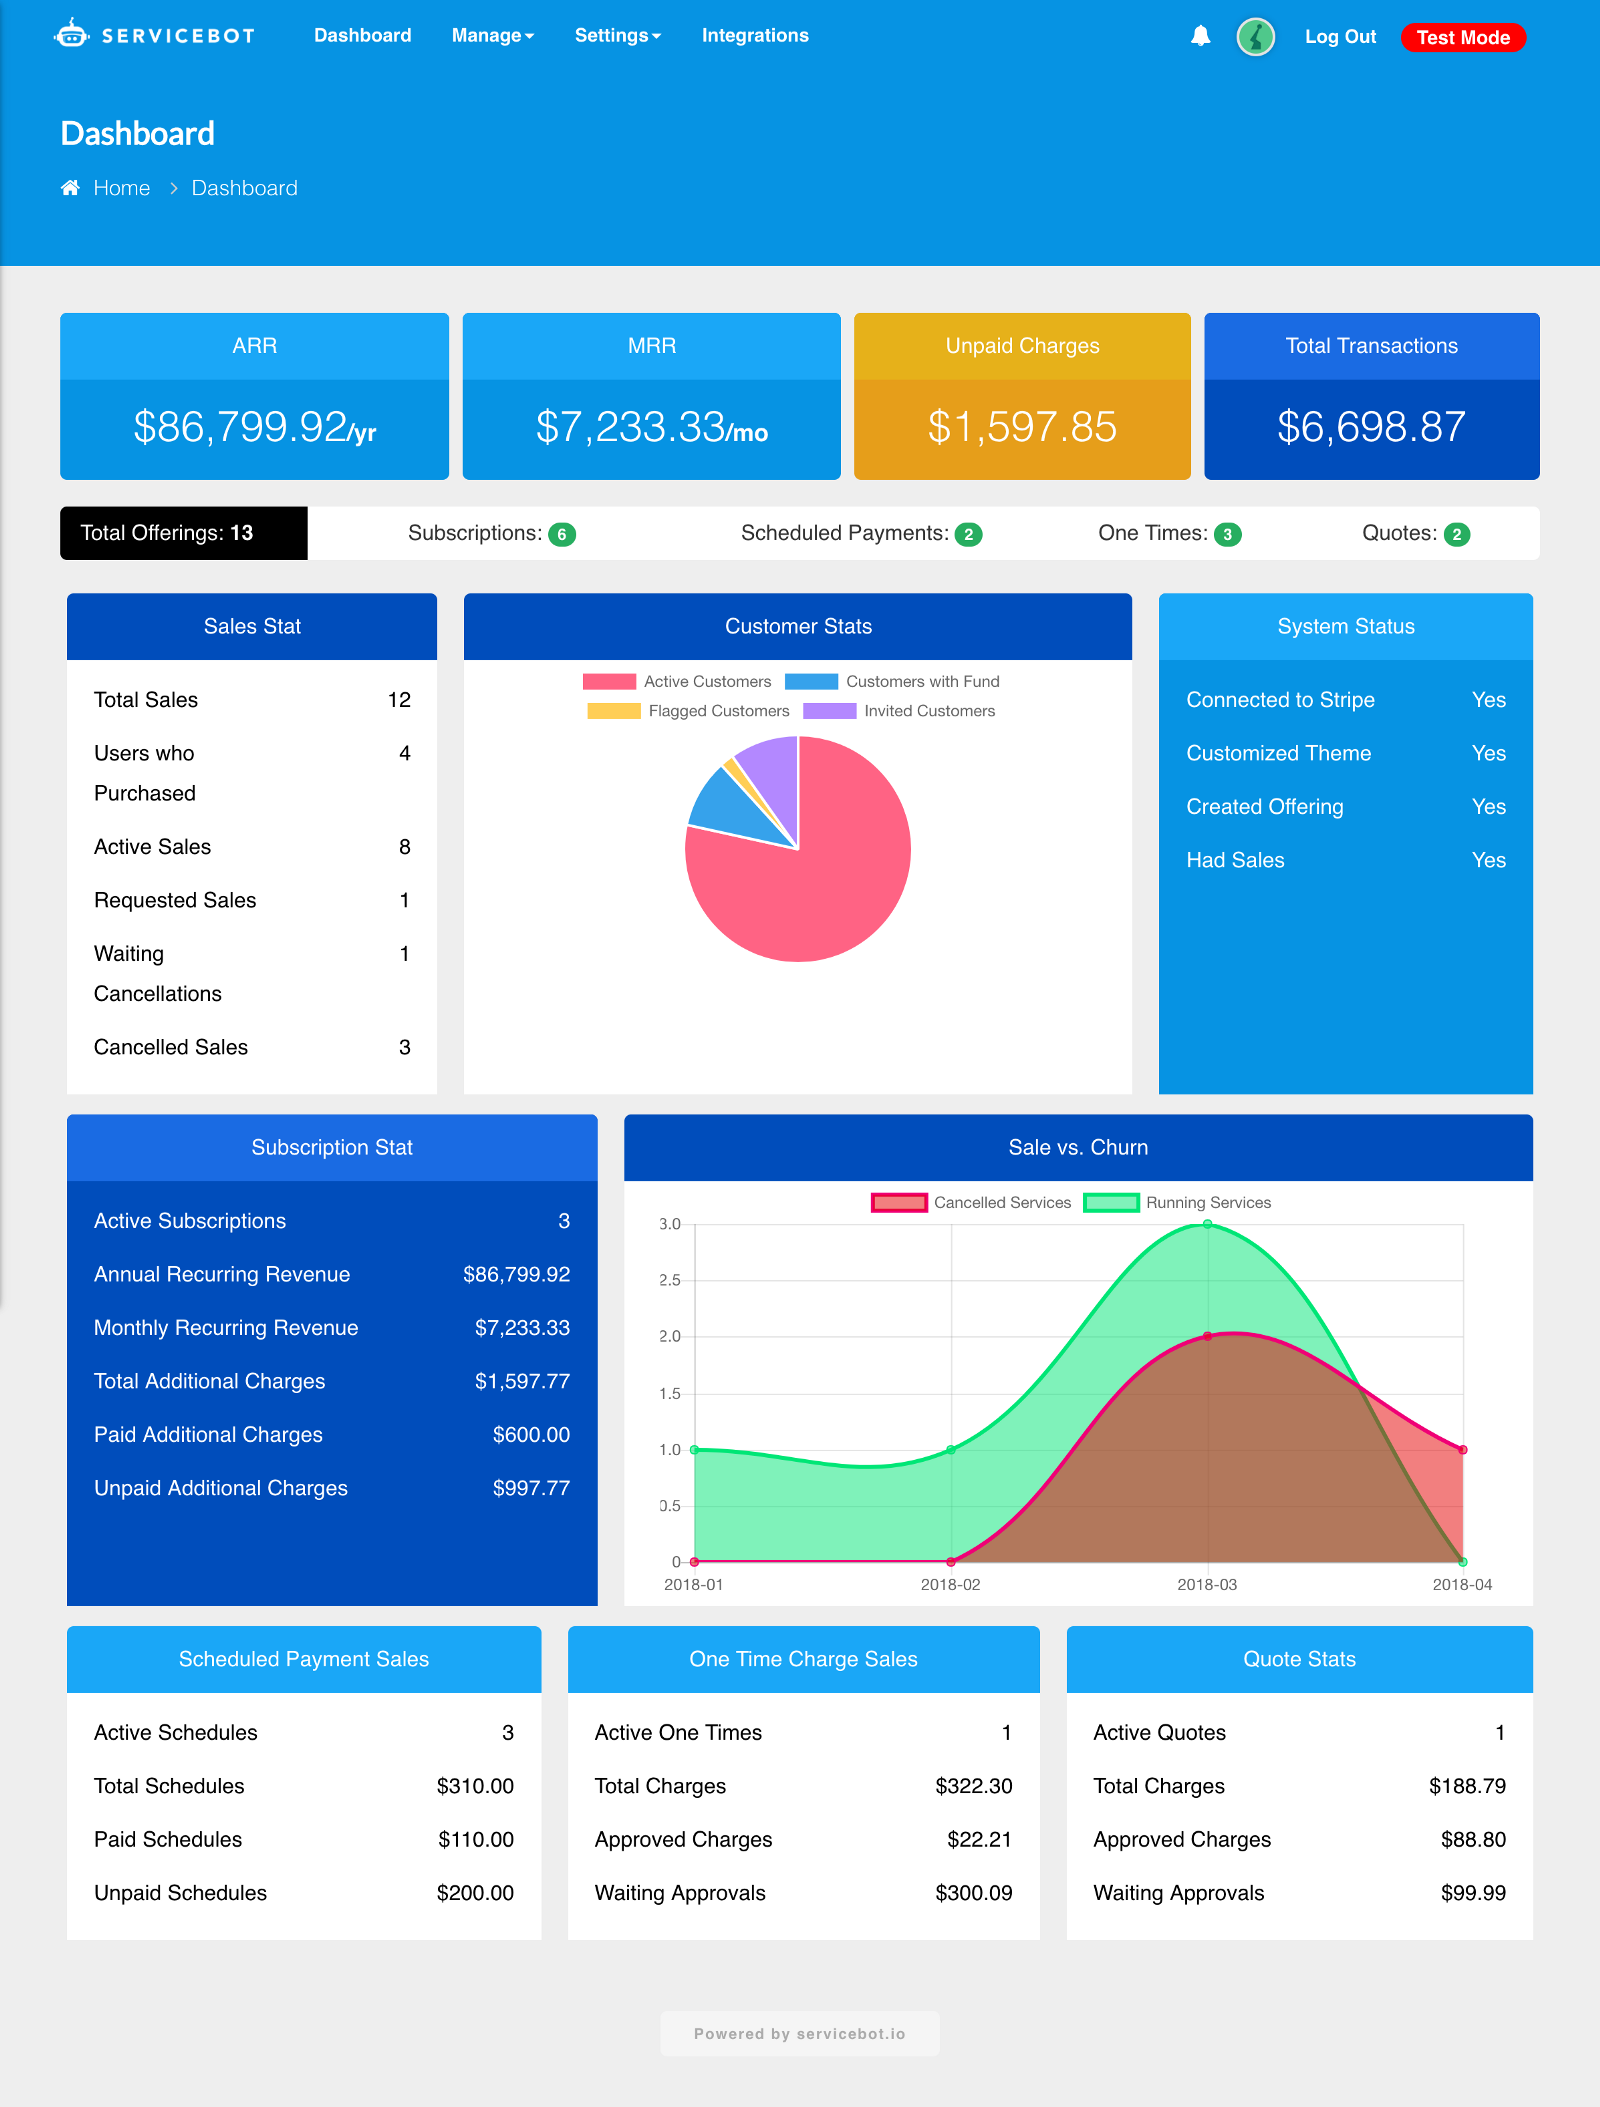Click the Cancelled Sales row

click(252, 1047)
